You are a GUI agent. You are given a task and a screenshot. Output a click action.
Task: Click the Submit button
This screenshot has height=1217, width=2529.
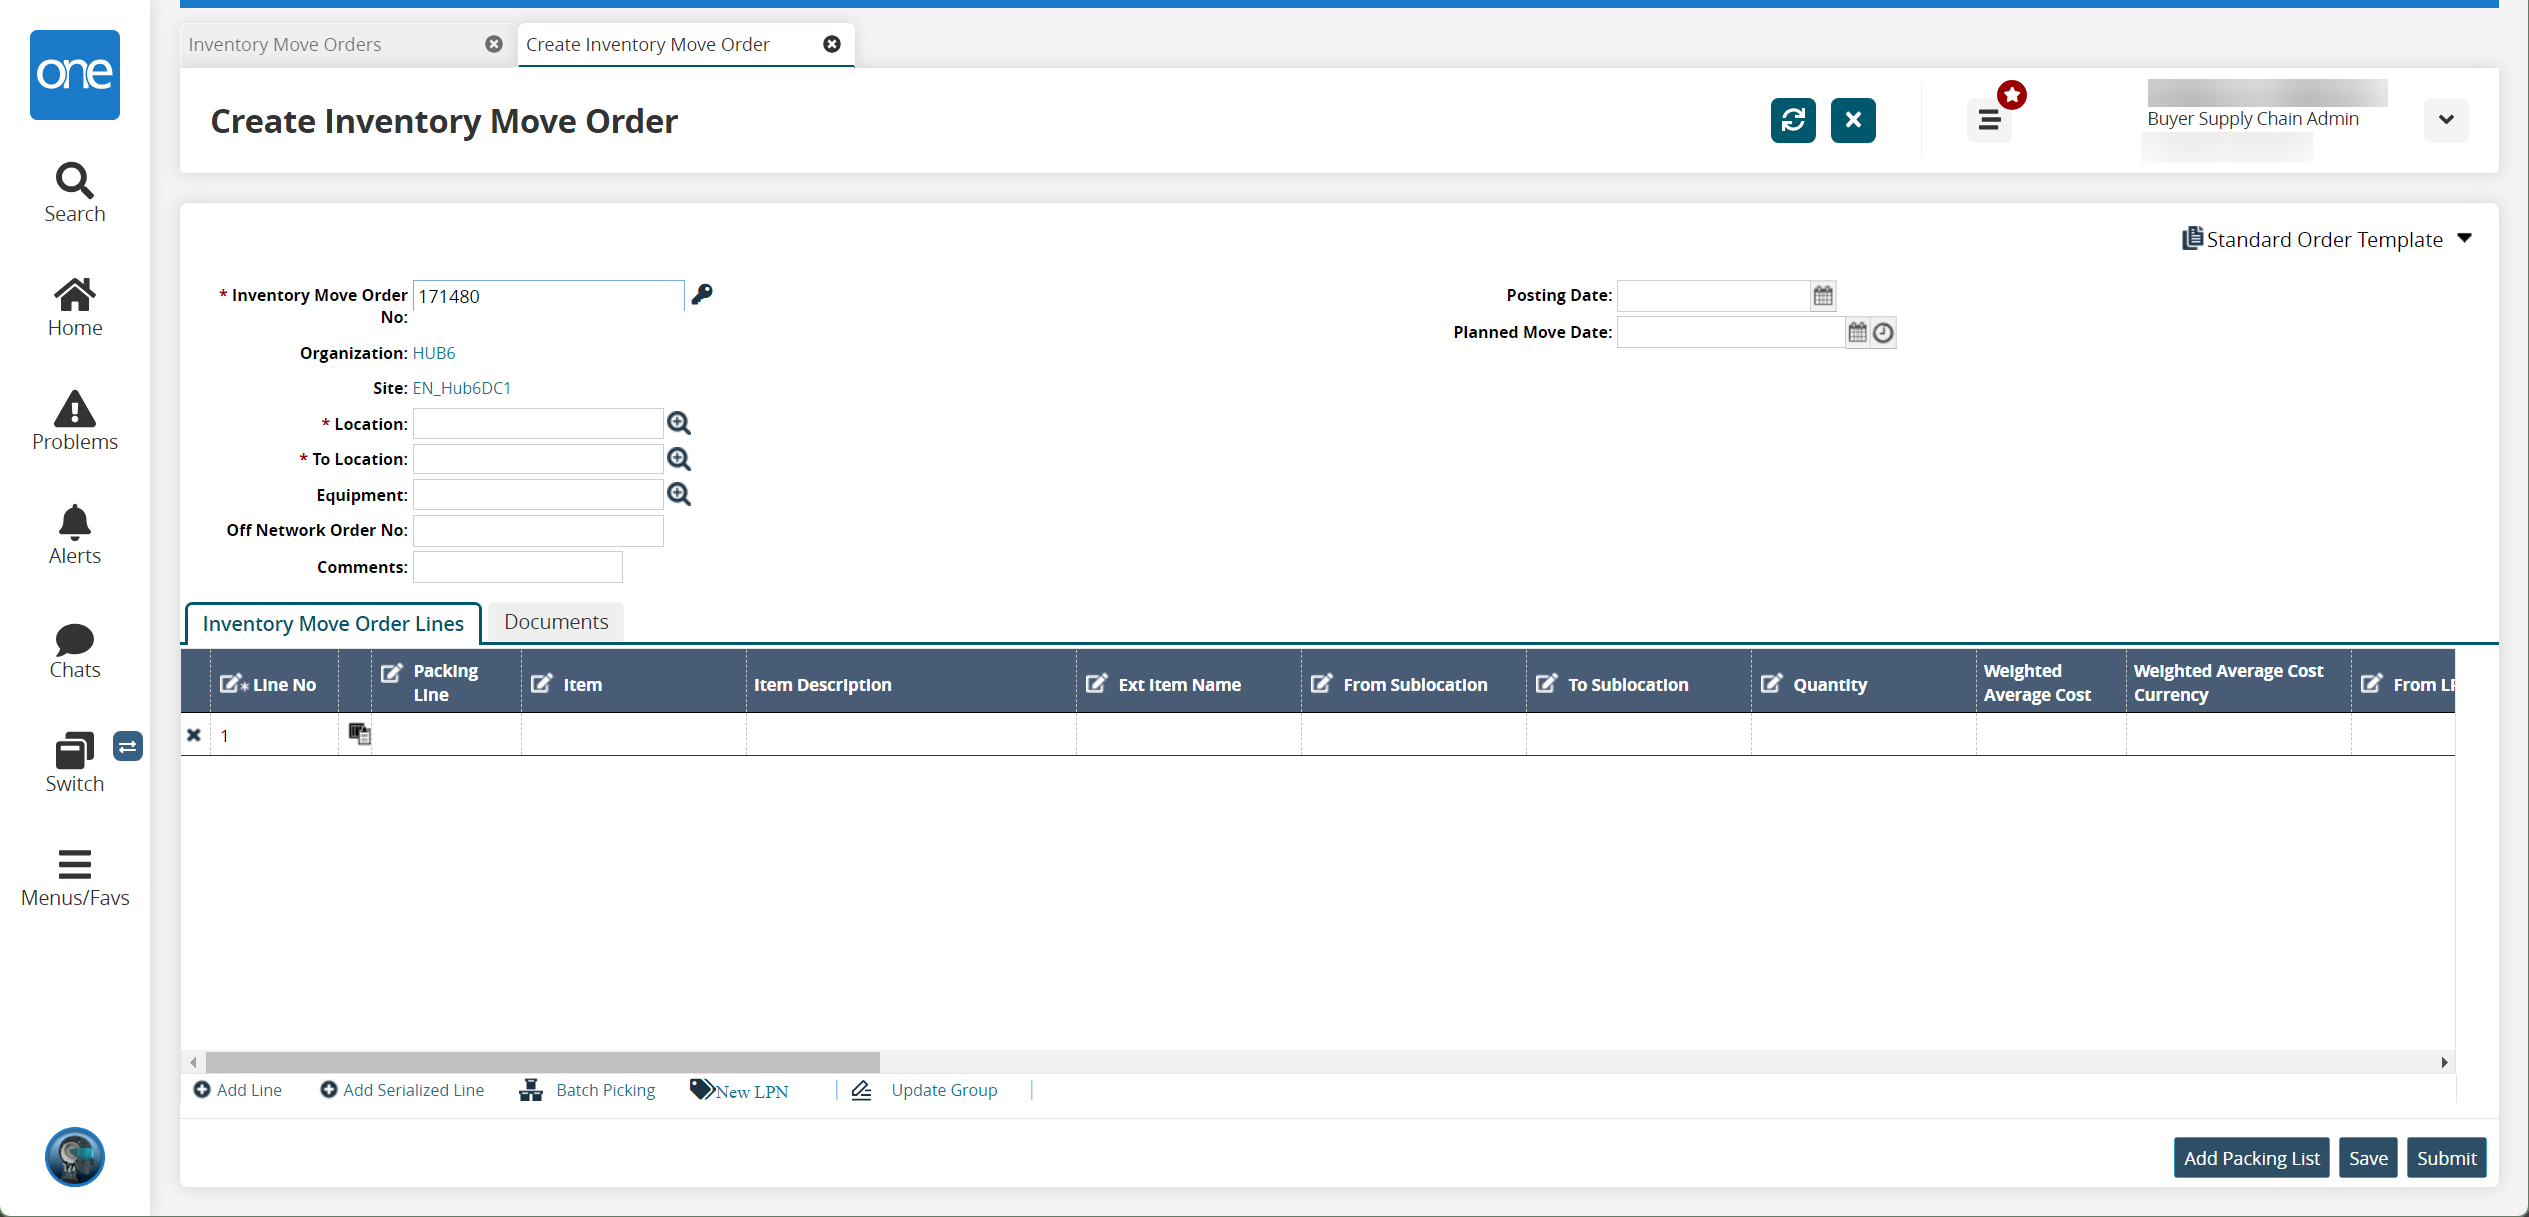coord(2445,1157)
